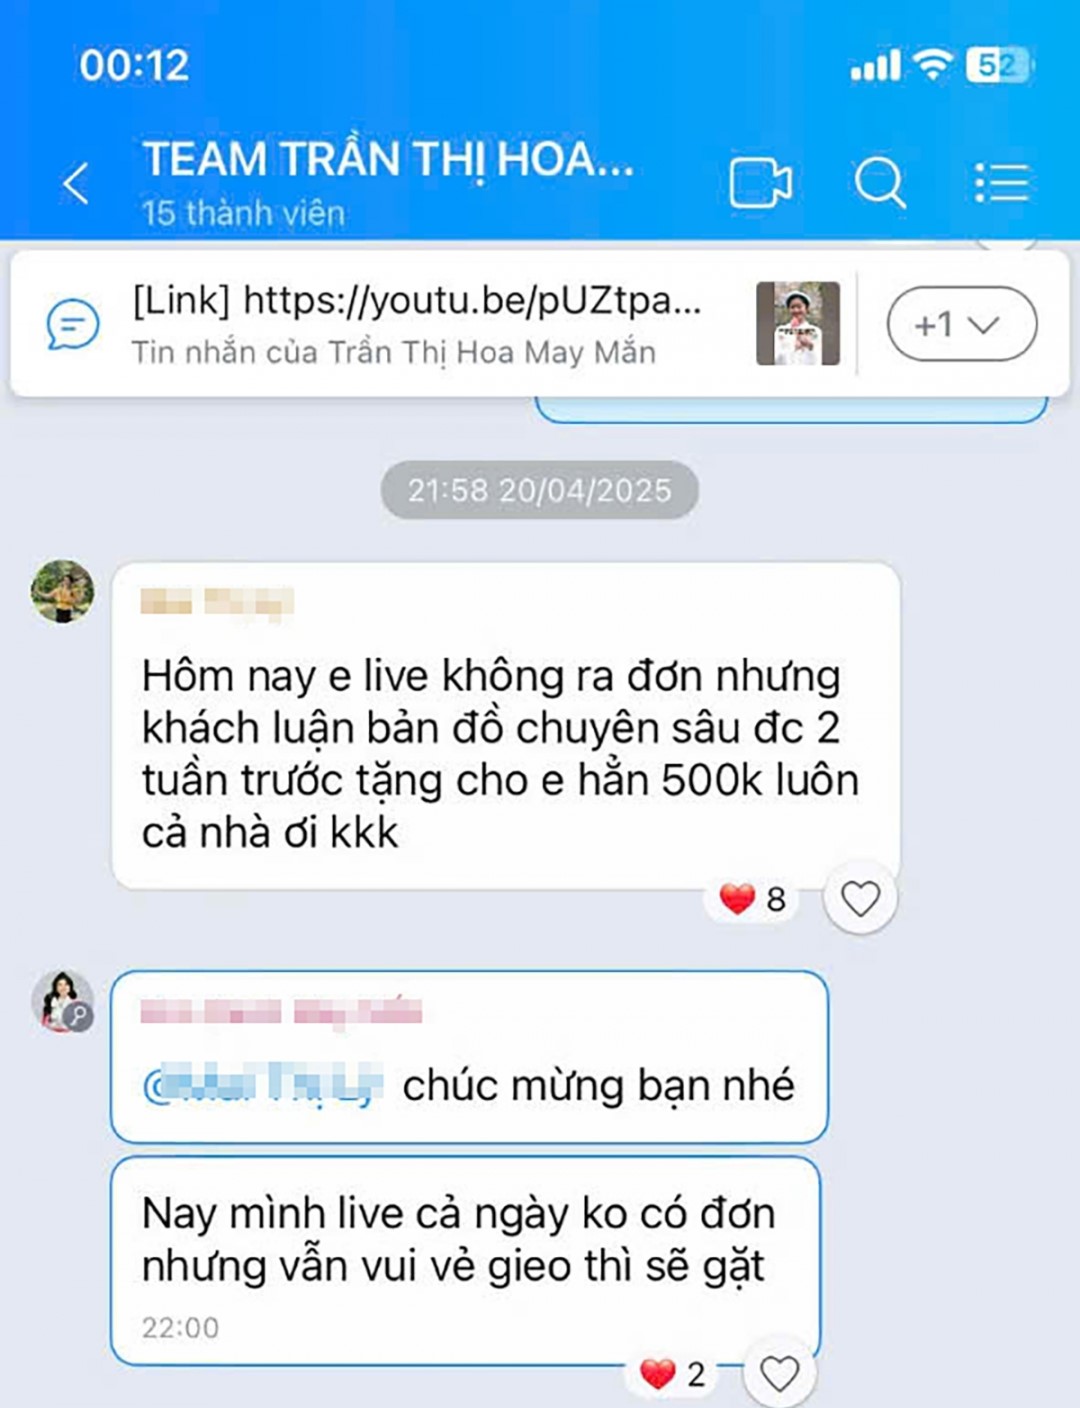Open the avatar with key badge
This screenshot has width=1080, height=1408.
[x=63, y=1001]
